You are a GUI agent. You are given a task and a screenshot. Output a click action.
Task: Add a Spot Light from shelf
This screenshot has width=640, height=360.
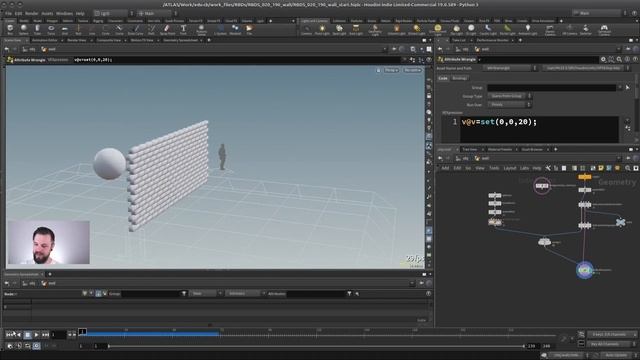(339, 30)
